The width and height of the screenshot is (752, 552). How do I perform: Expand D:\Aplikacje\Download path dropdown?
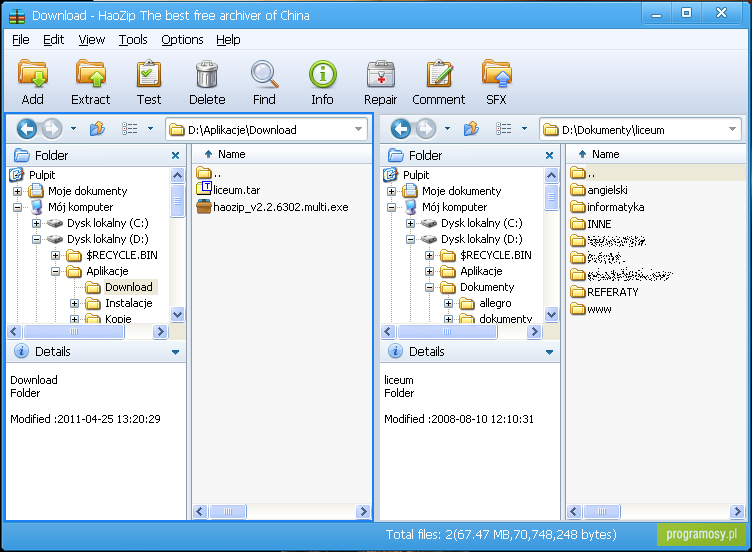coord(358,129)
